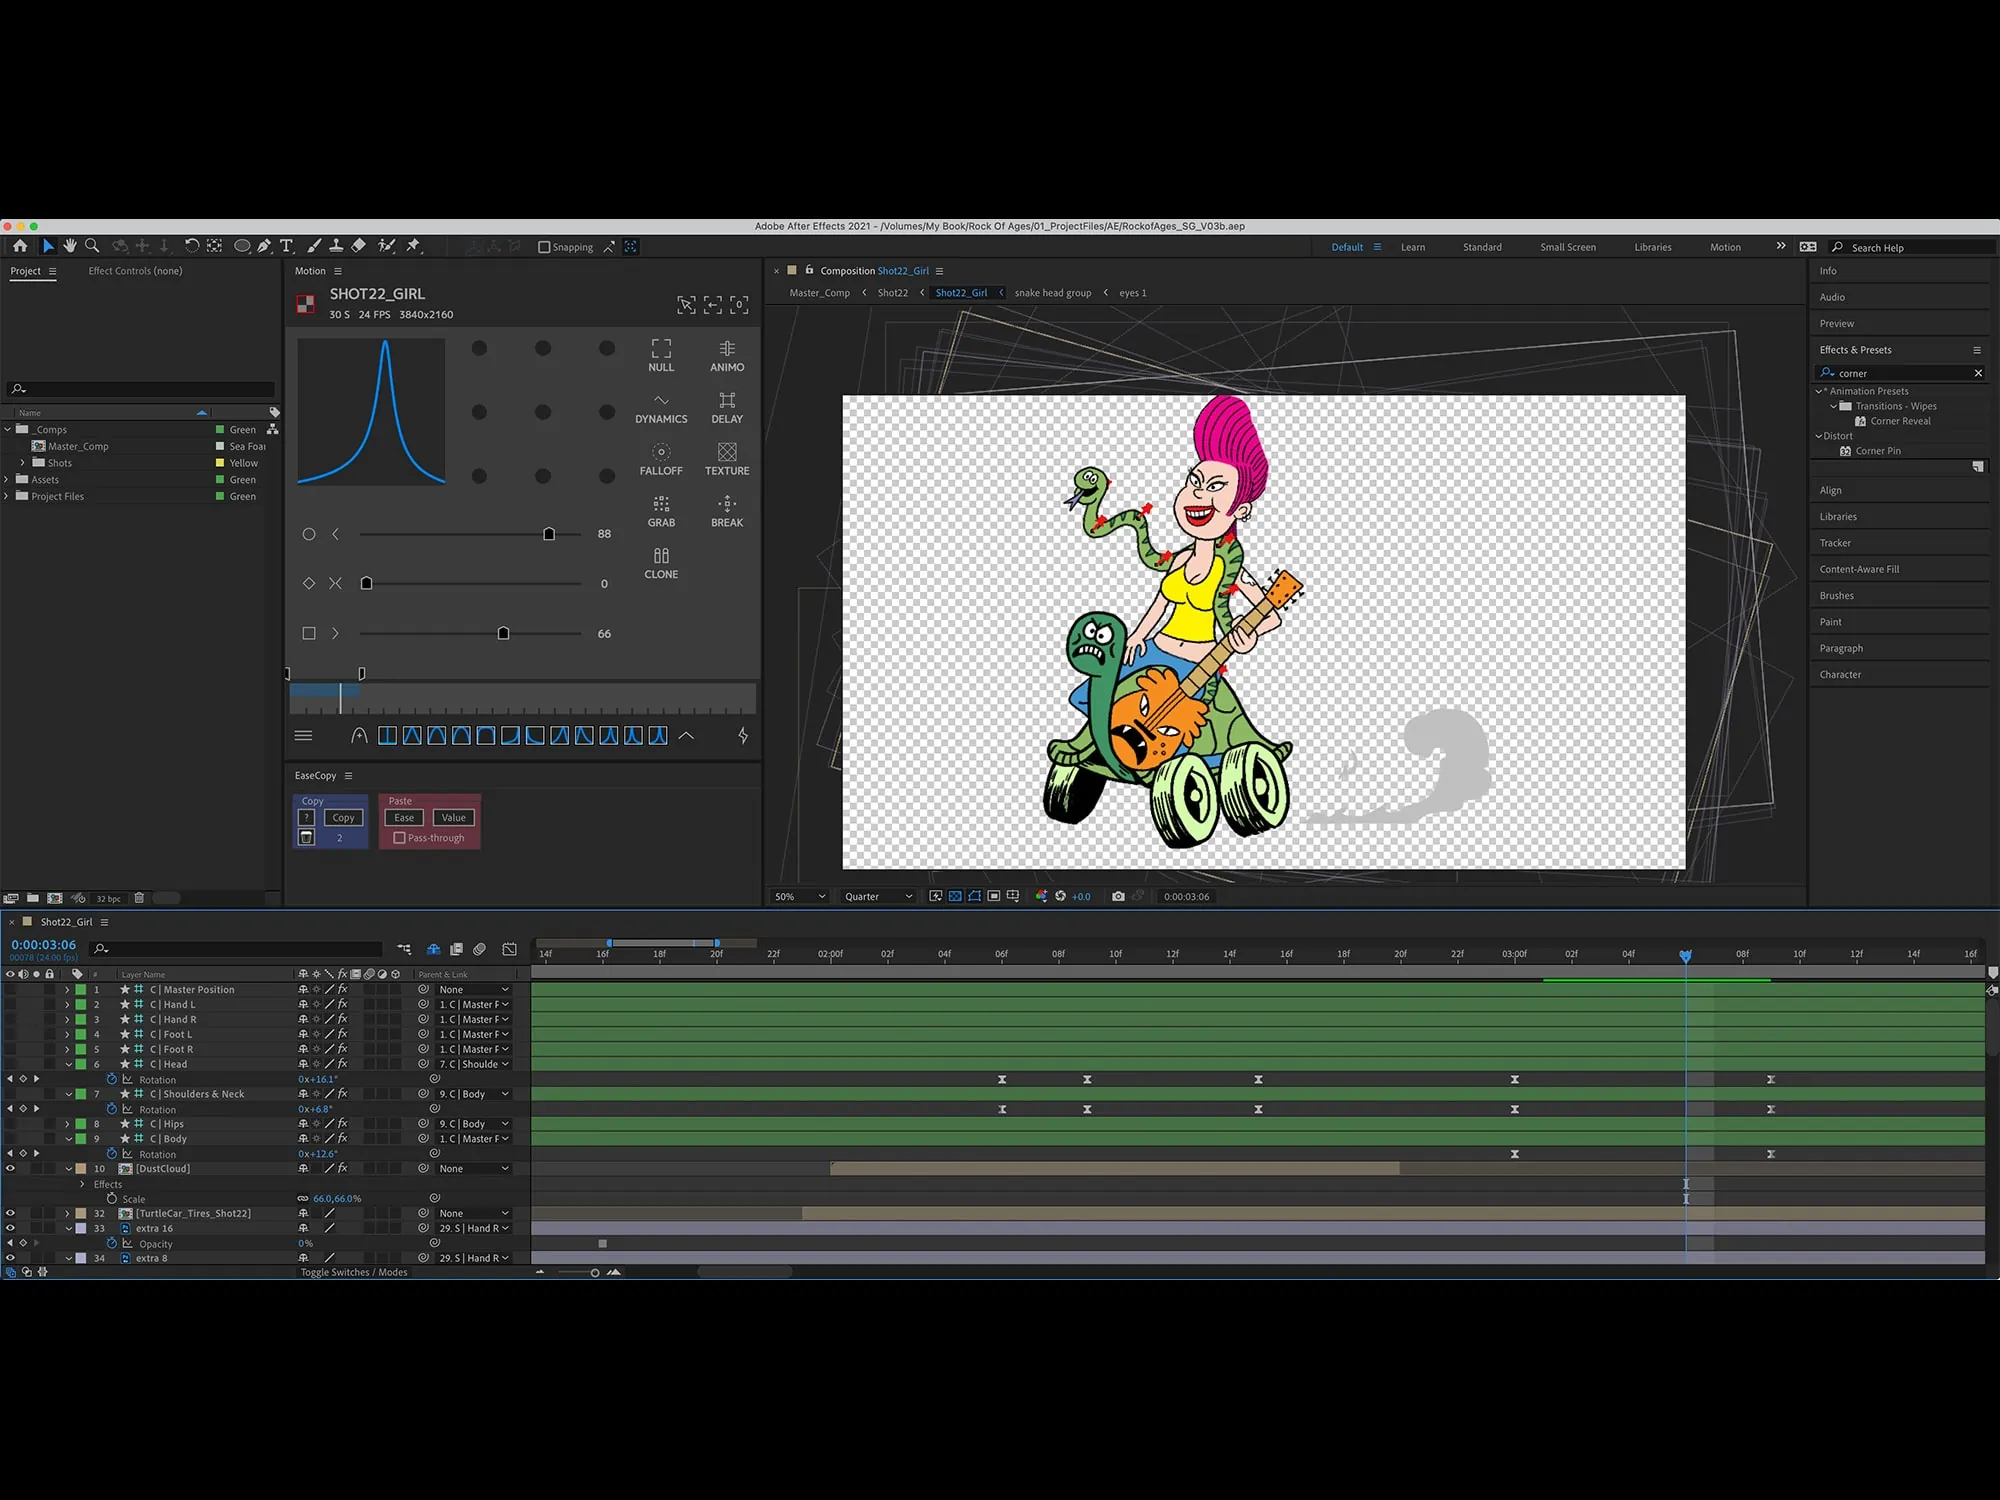Enable the Pass-through checkbox in EaseCopy
The image size is (2000, 1500).
tap(399, 838)
